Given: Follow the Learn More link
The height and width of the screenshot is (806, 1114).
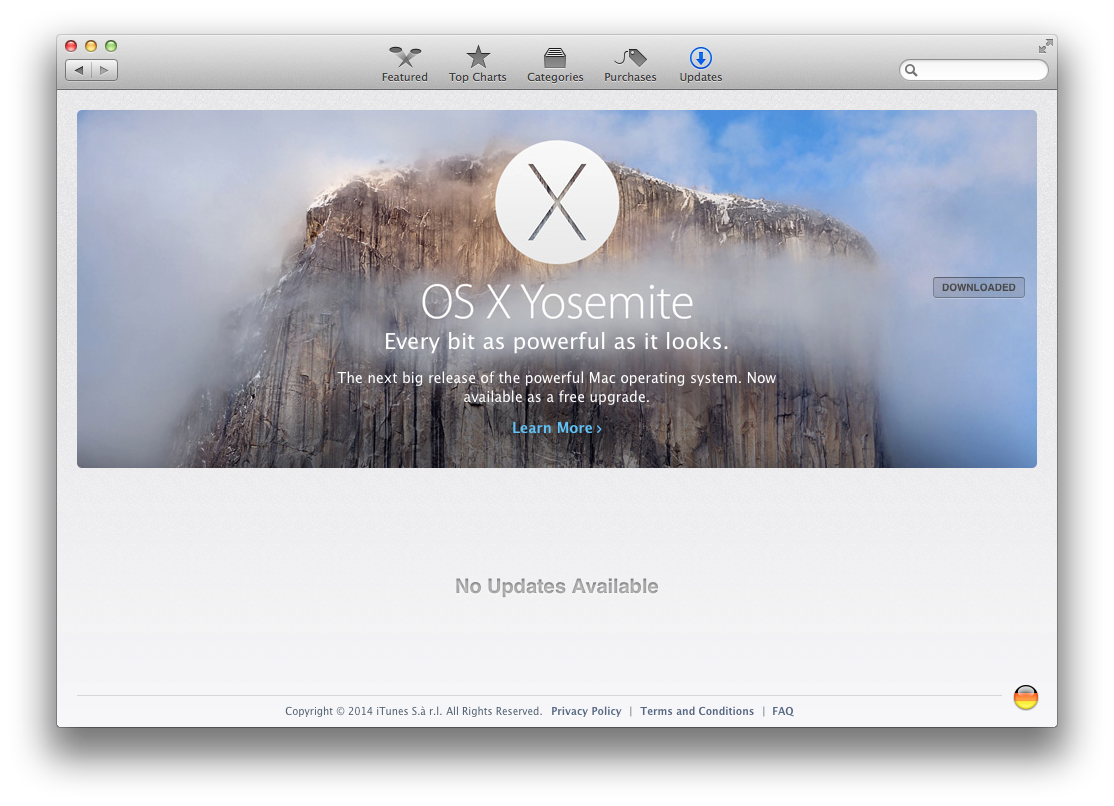Looking at the screenshot, I should click(557, 428).
